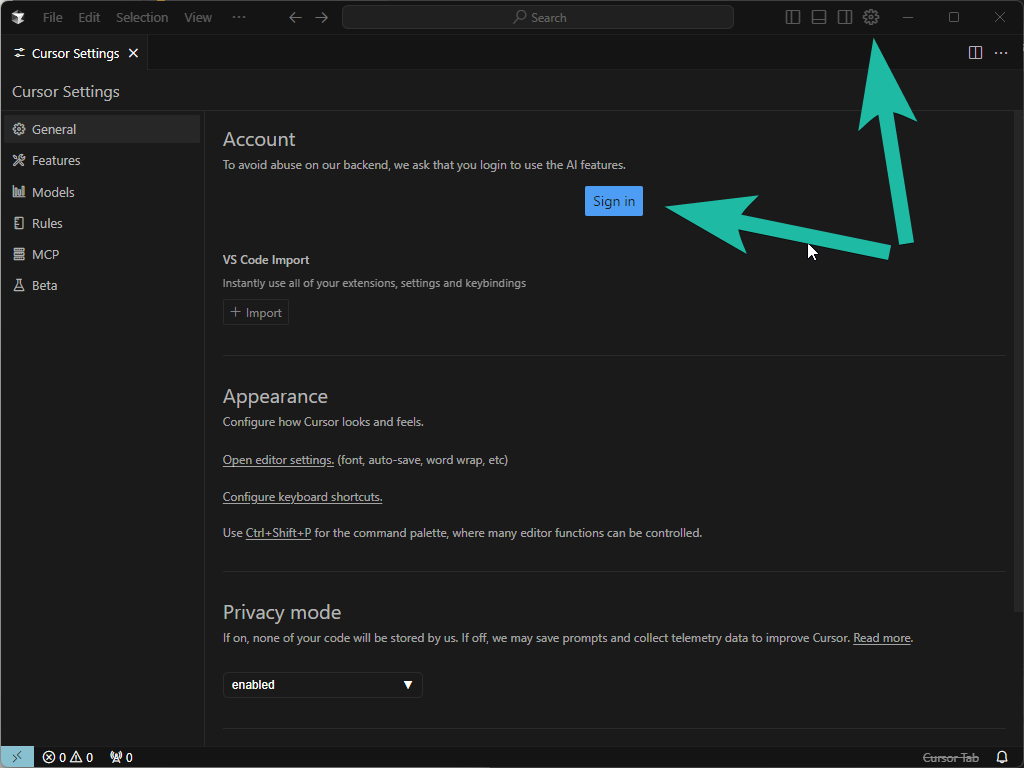Open the View menu
Screen dimensions: 1024x768
coord(198,18)
